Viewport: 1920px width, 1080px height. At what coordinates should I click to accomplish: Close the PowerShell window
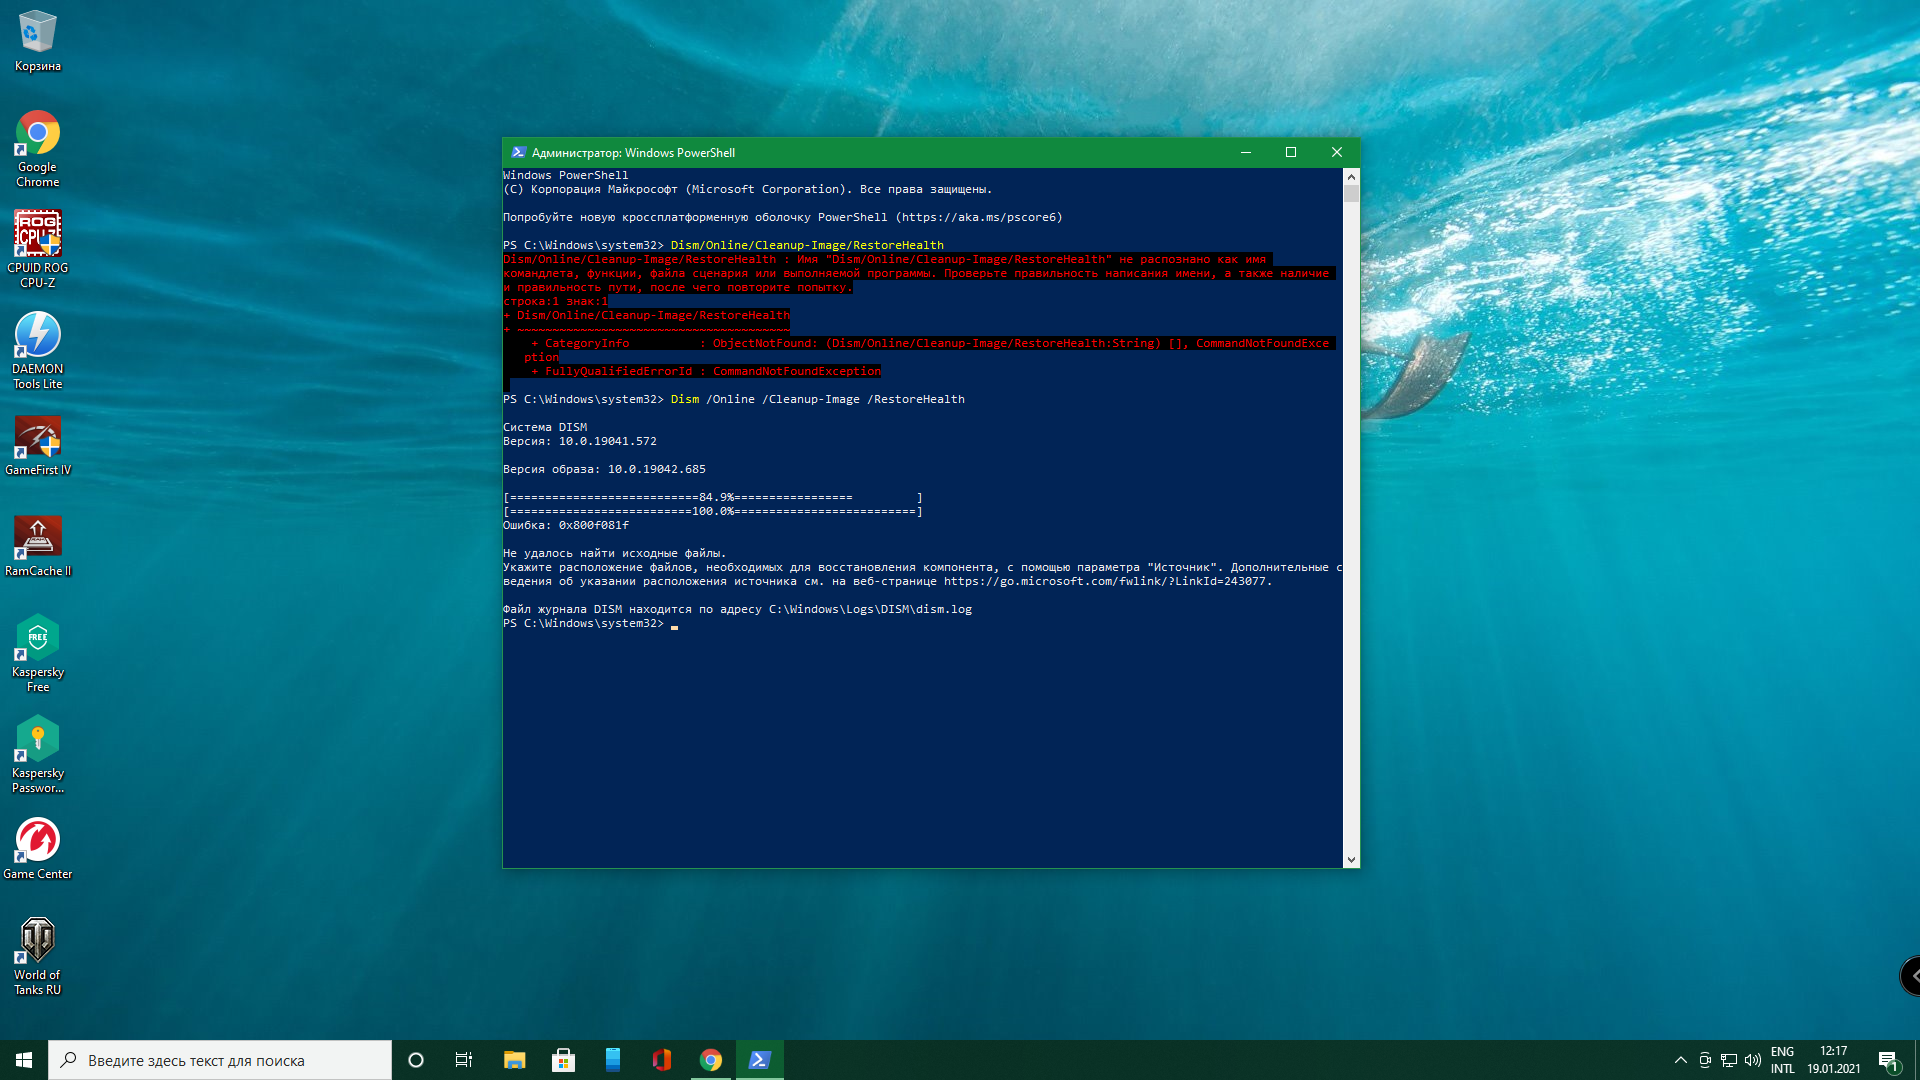[x=1337, y=153]
